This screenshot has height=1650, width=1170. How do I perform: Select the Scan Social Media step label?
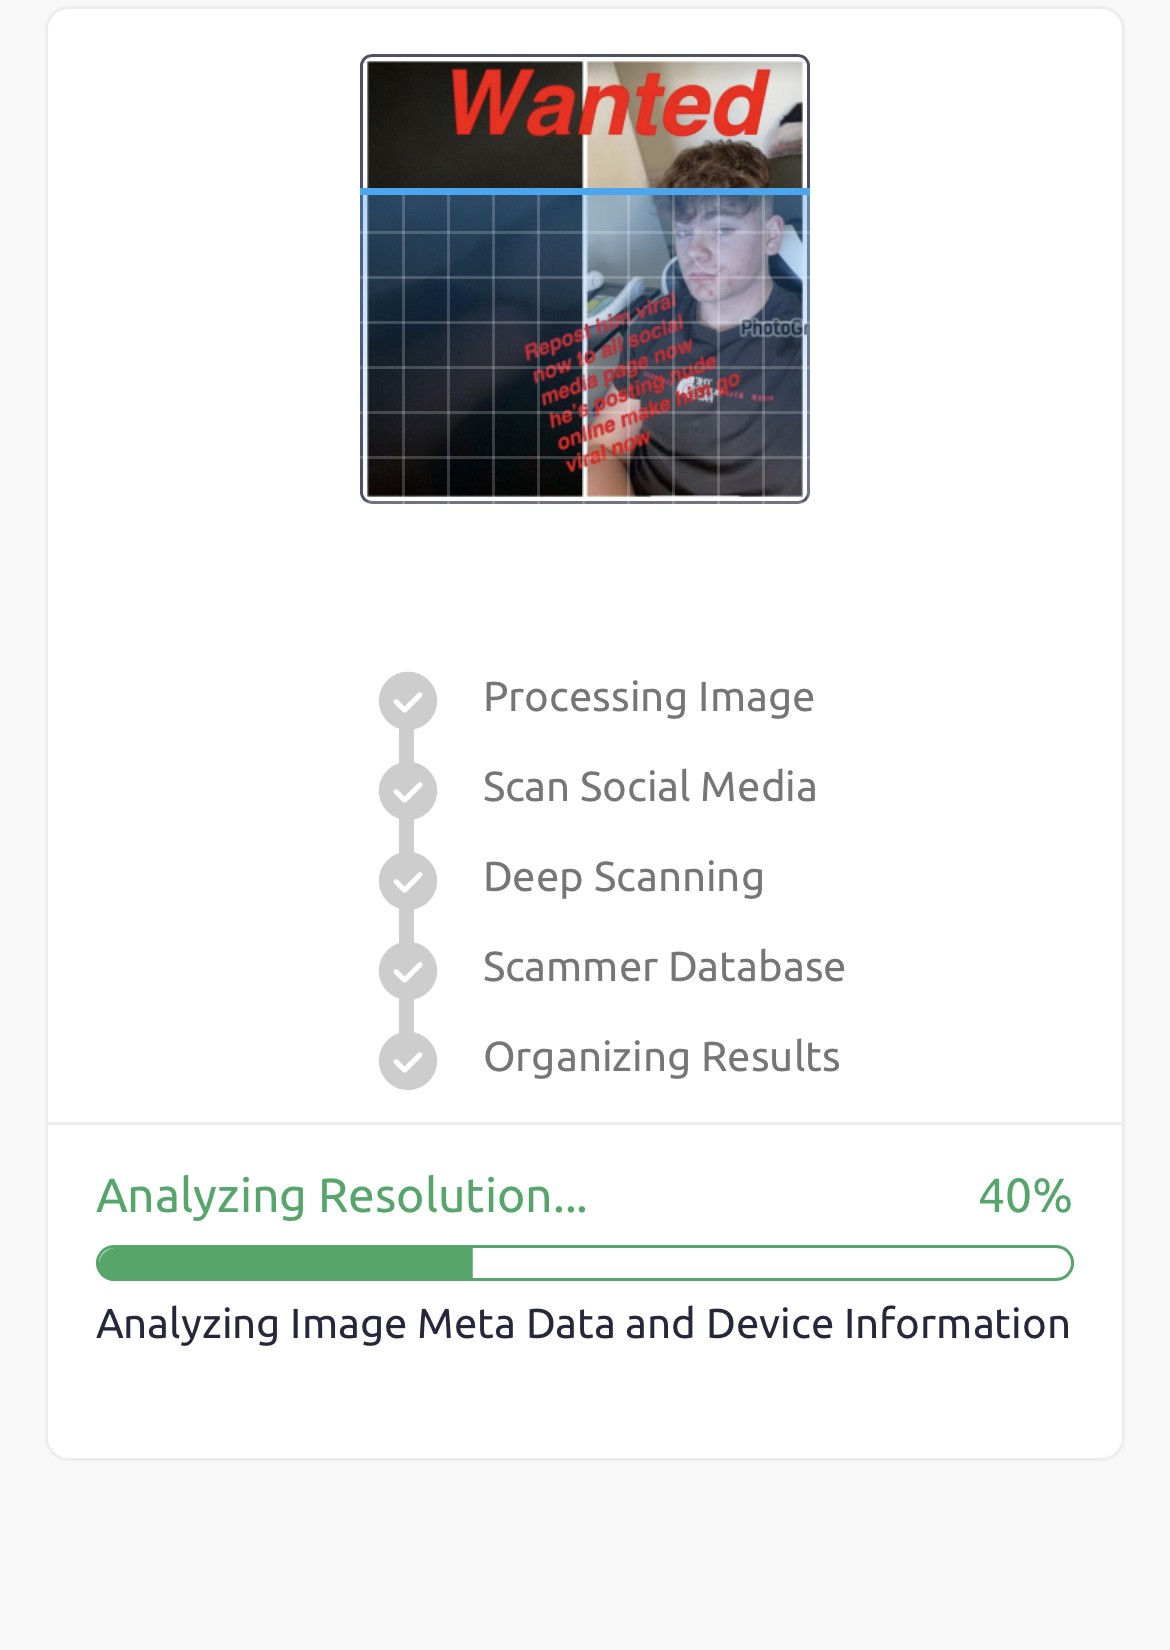coord(649,787)
